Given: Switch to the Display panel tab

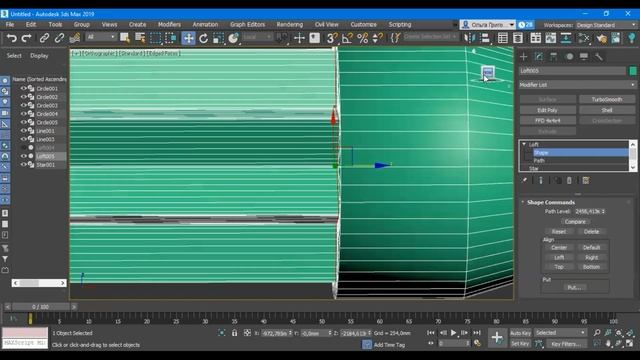Looking at the screenshot, I should 584,57.
